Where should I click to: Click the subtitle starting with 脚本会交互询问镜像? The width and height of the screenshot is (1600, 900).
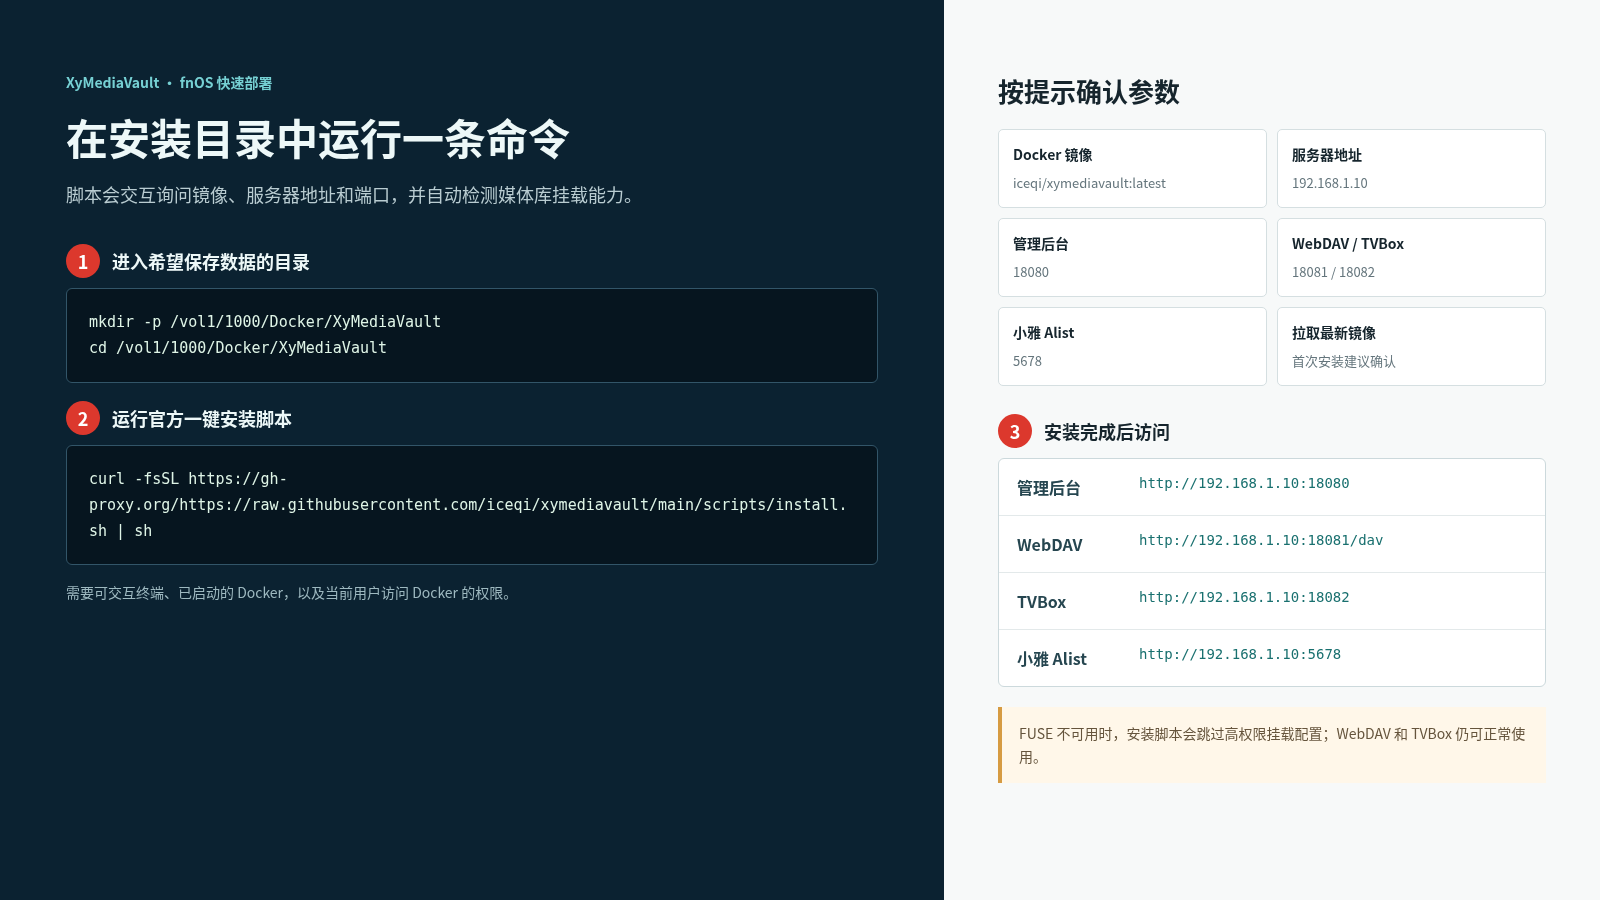(352, 195)
